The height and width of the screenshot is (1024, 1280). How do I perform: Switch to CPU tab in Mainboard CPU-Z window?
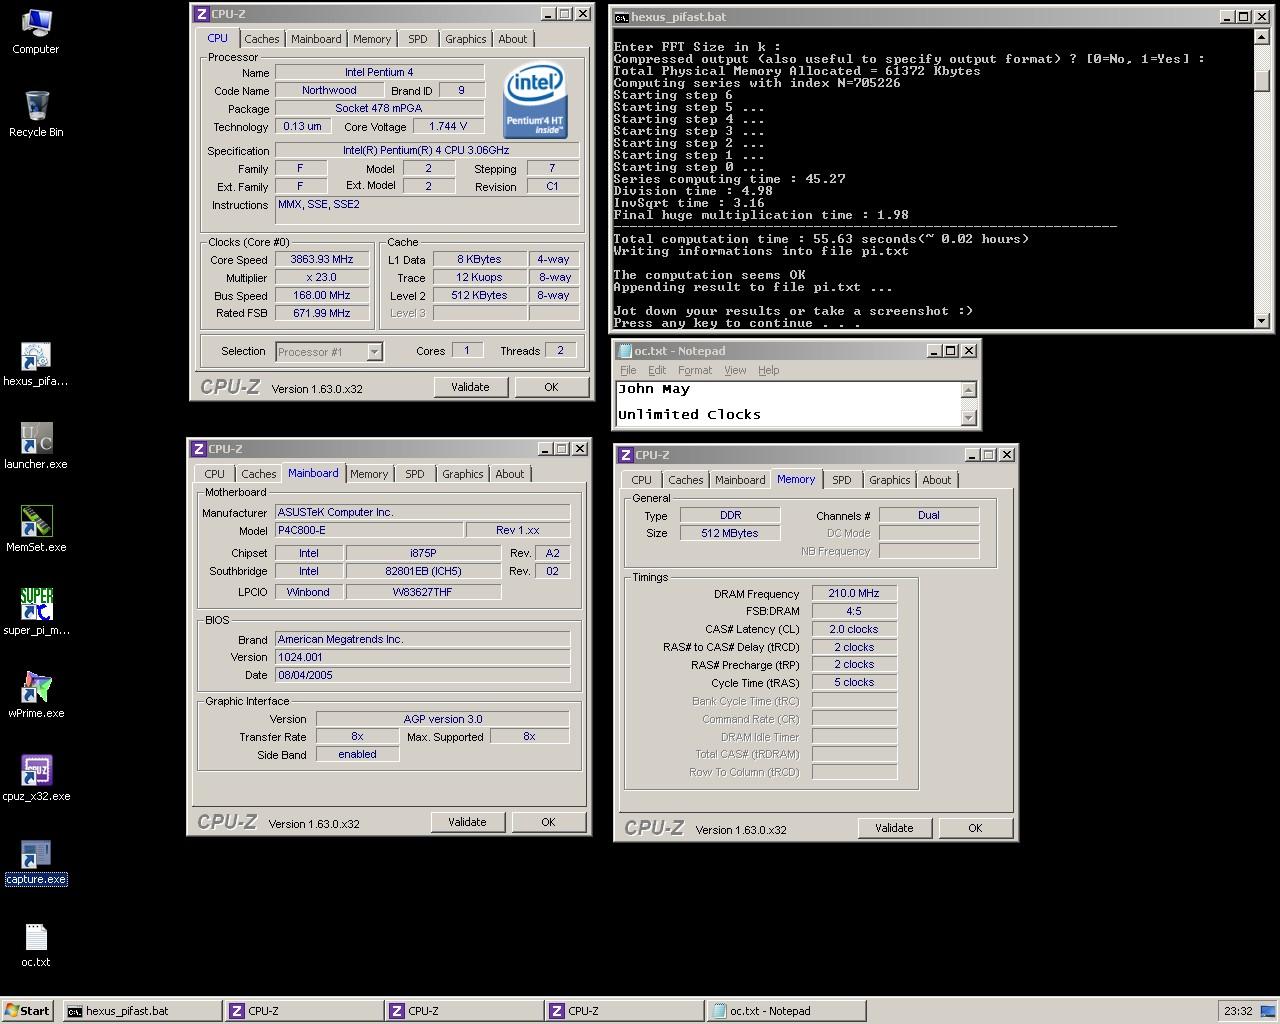pos(215,474)
